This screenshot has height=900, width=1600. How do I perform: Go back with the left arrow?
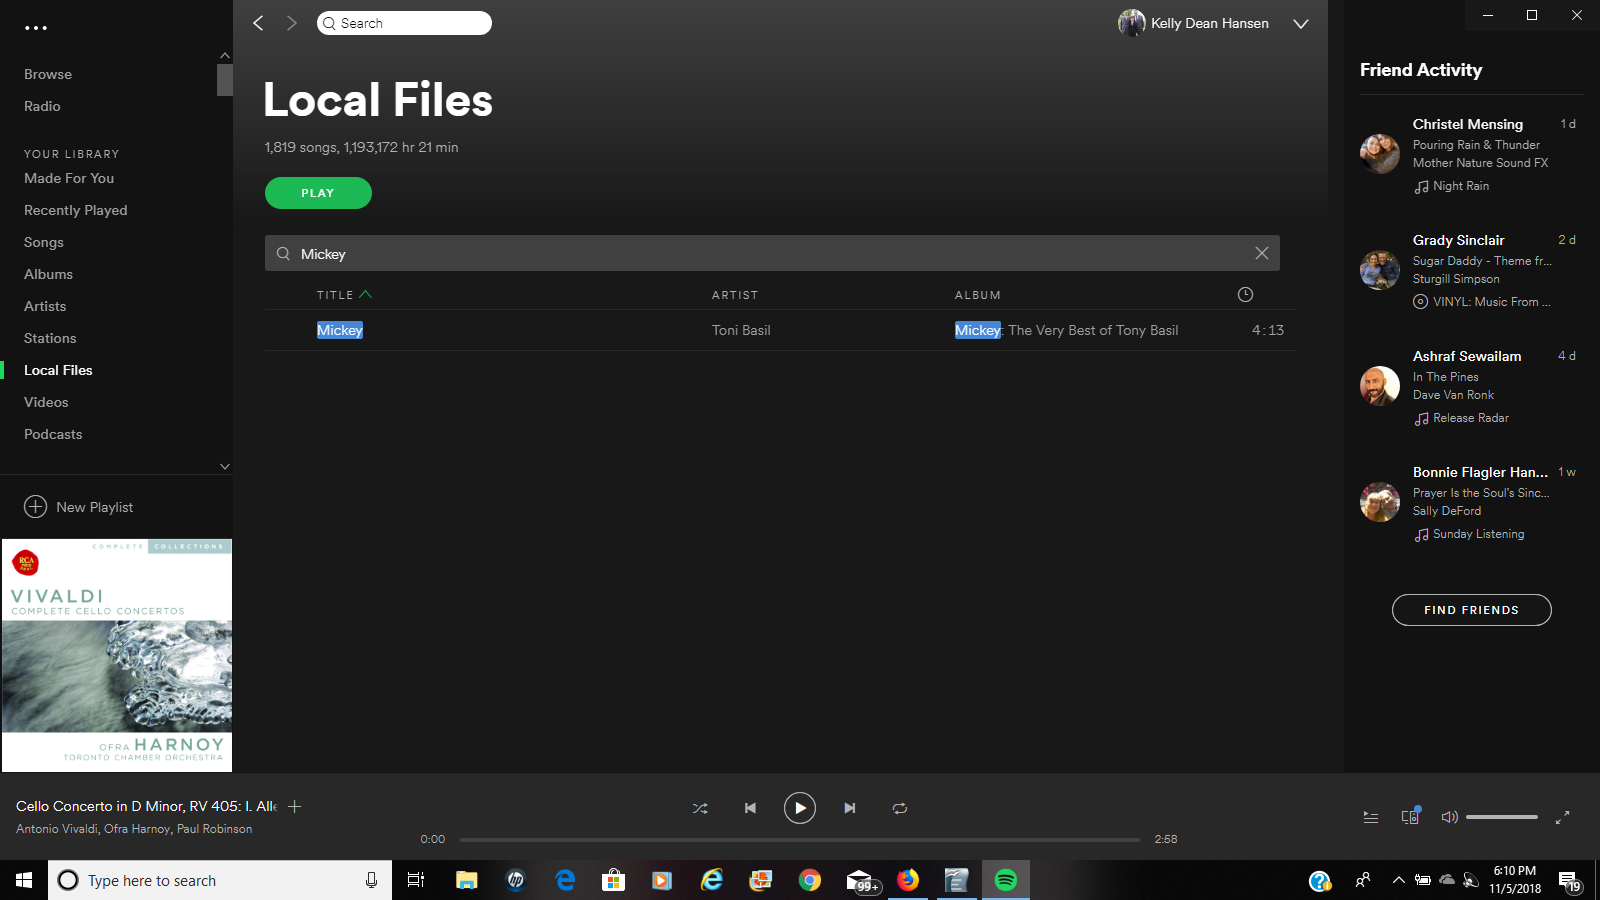click(x=258, y=23)
